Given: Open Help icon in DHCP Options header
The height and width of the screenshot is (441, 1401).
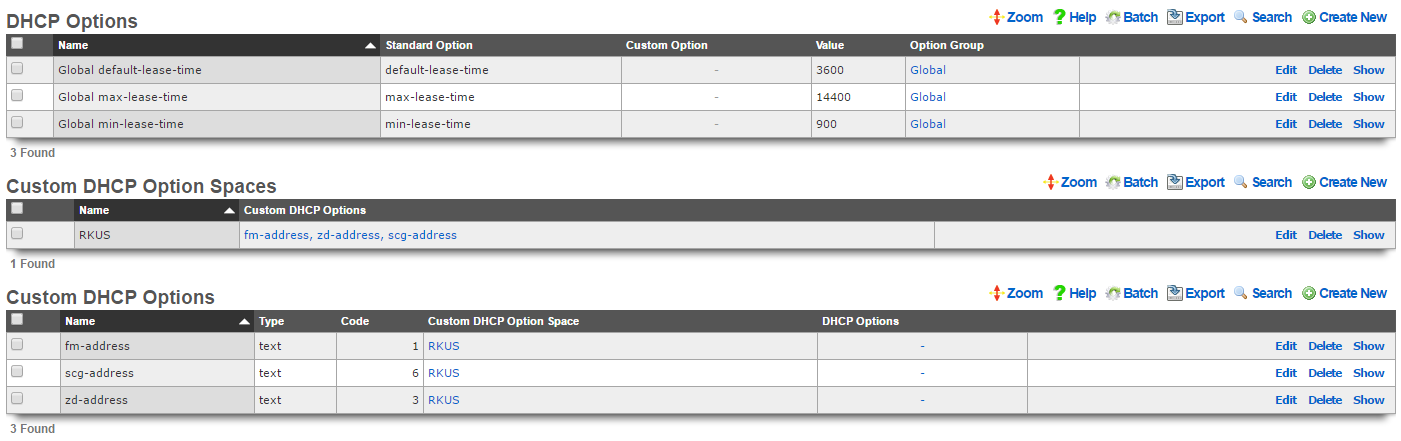Looking at the screenshot, I should 1060,17.
